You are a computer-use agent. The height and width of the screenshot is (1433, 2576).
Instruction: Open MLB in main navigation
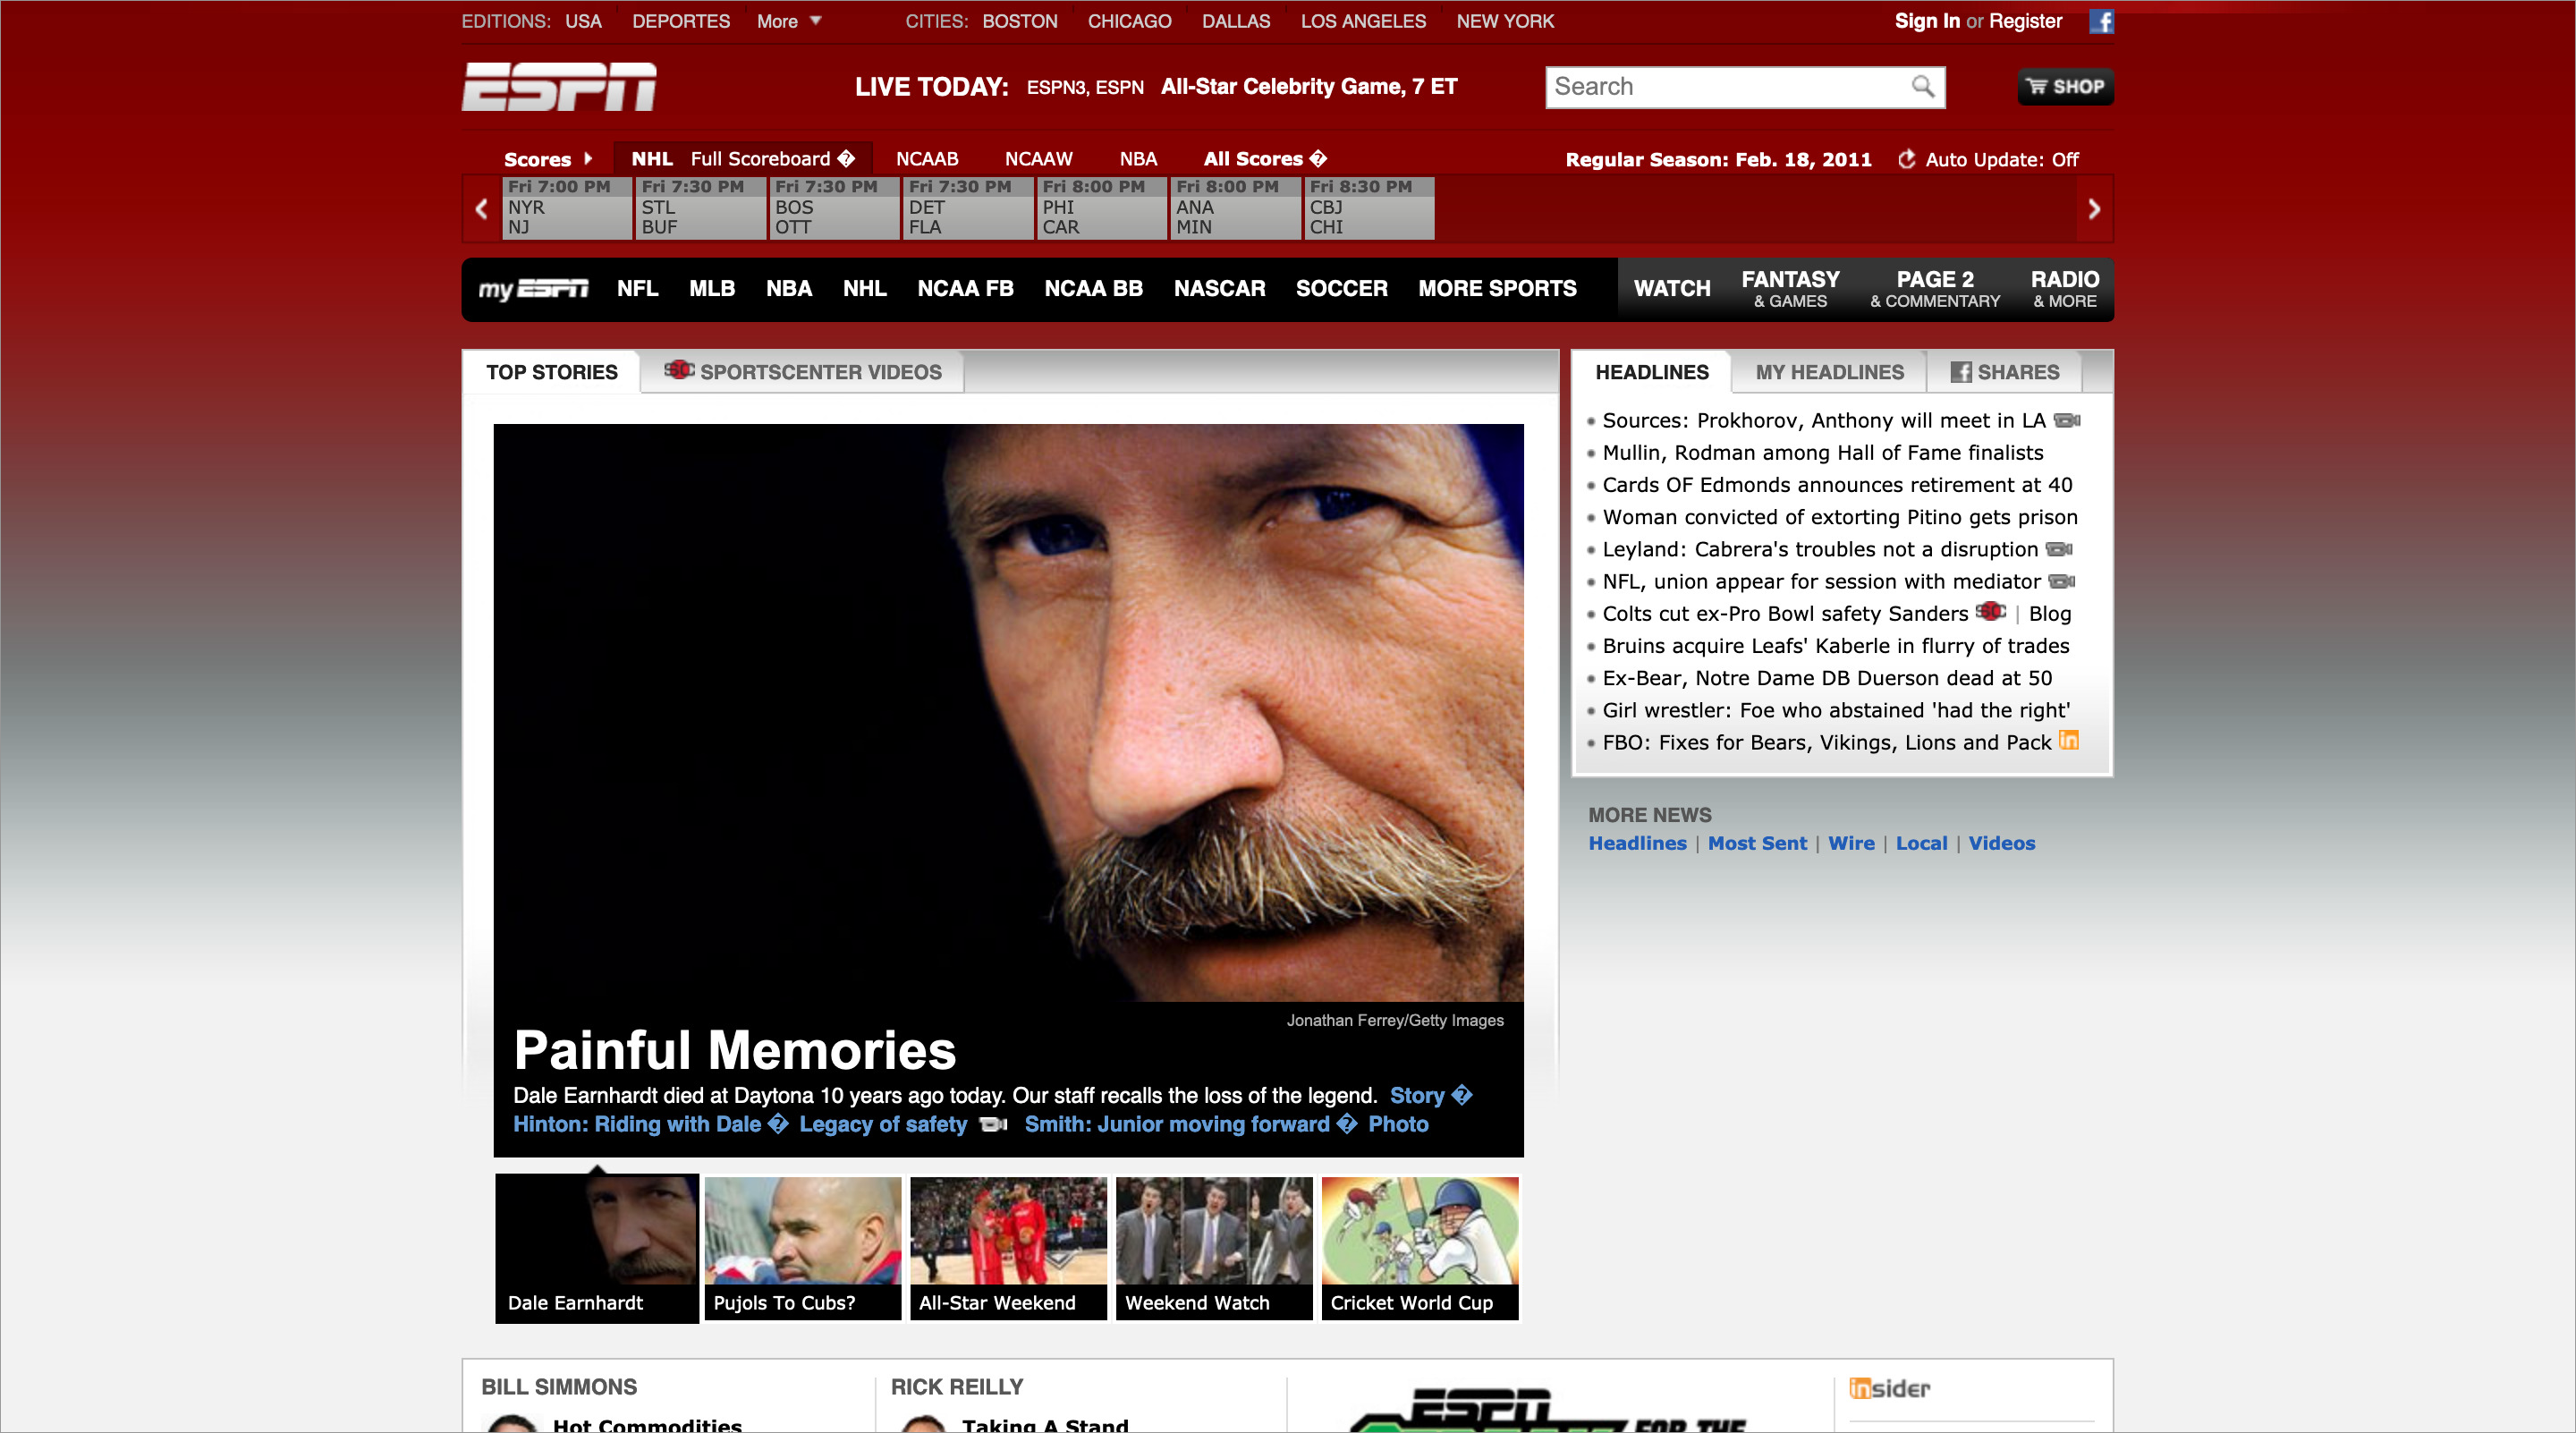(x=712, y=289)
